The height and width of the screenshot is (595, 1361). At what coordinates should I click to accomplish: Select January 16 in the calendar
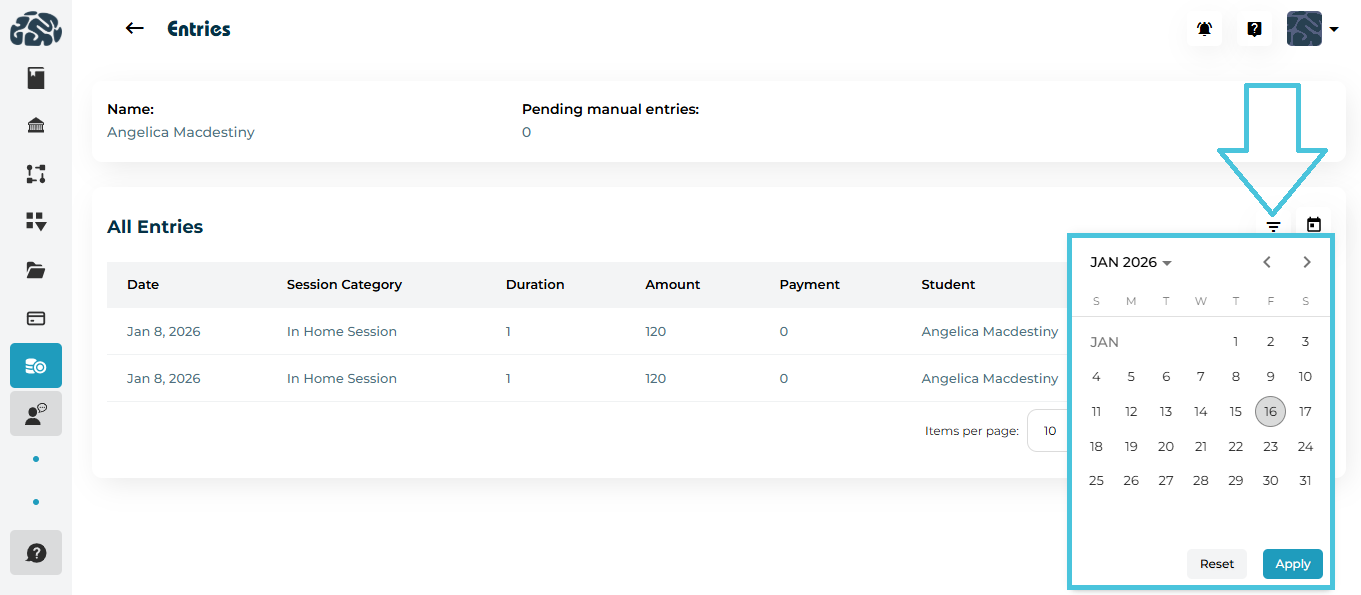[x=1270, y=411]
